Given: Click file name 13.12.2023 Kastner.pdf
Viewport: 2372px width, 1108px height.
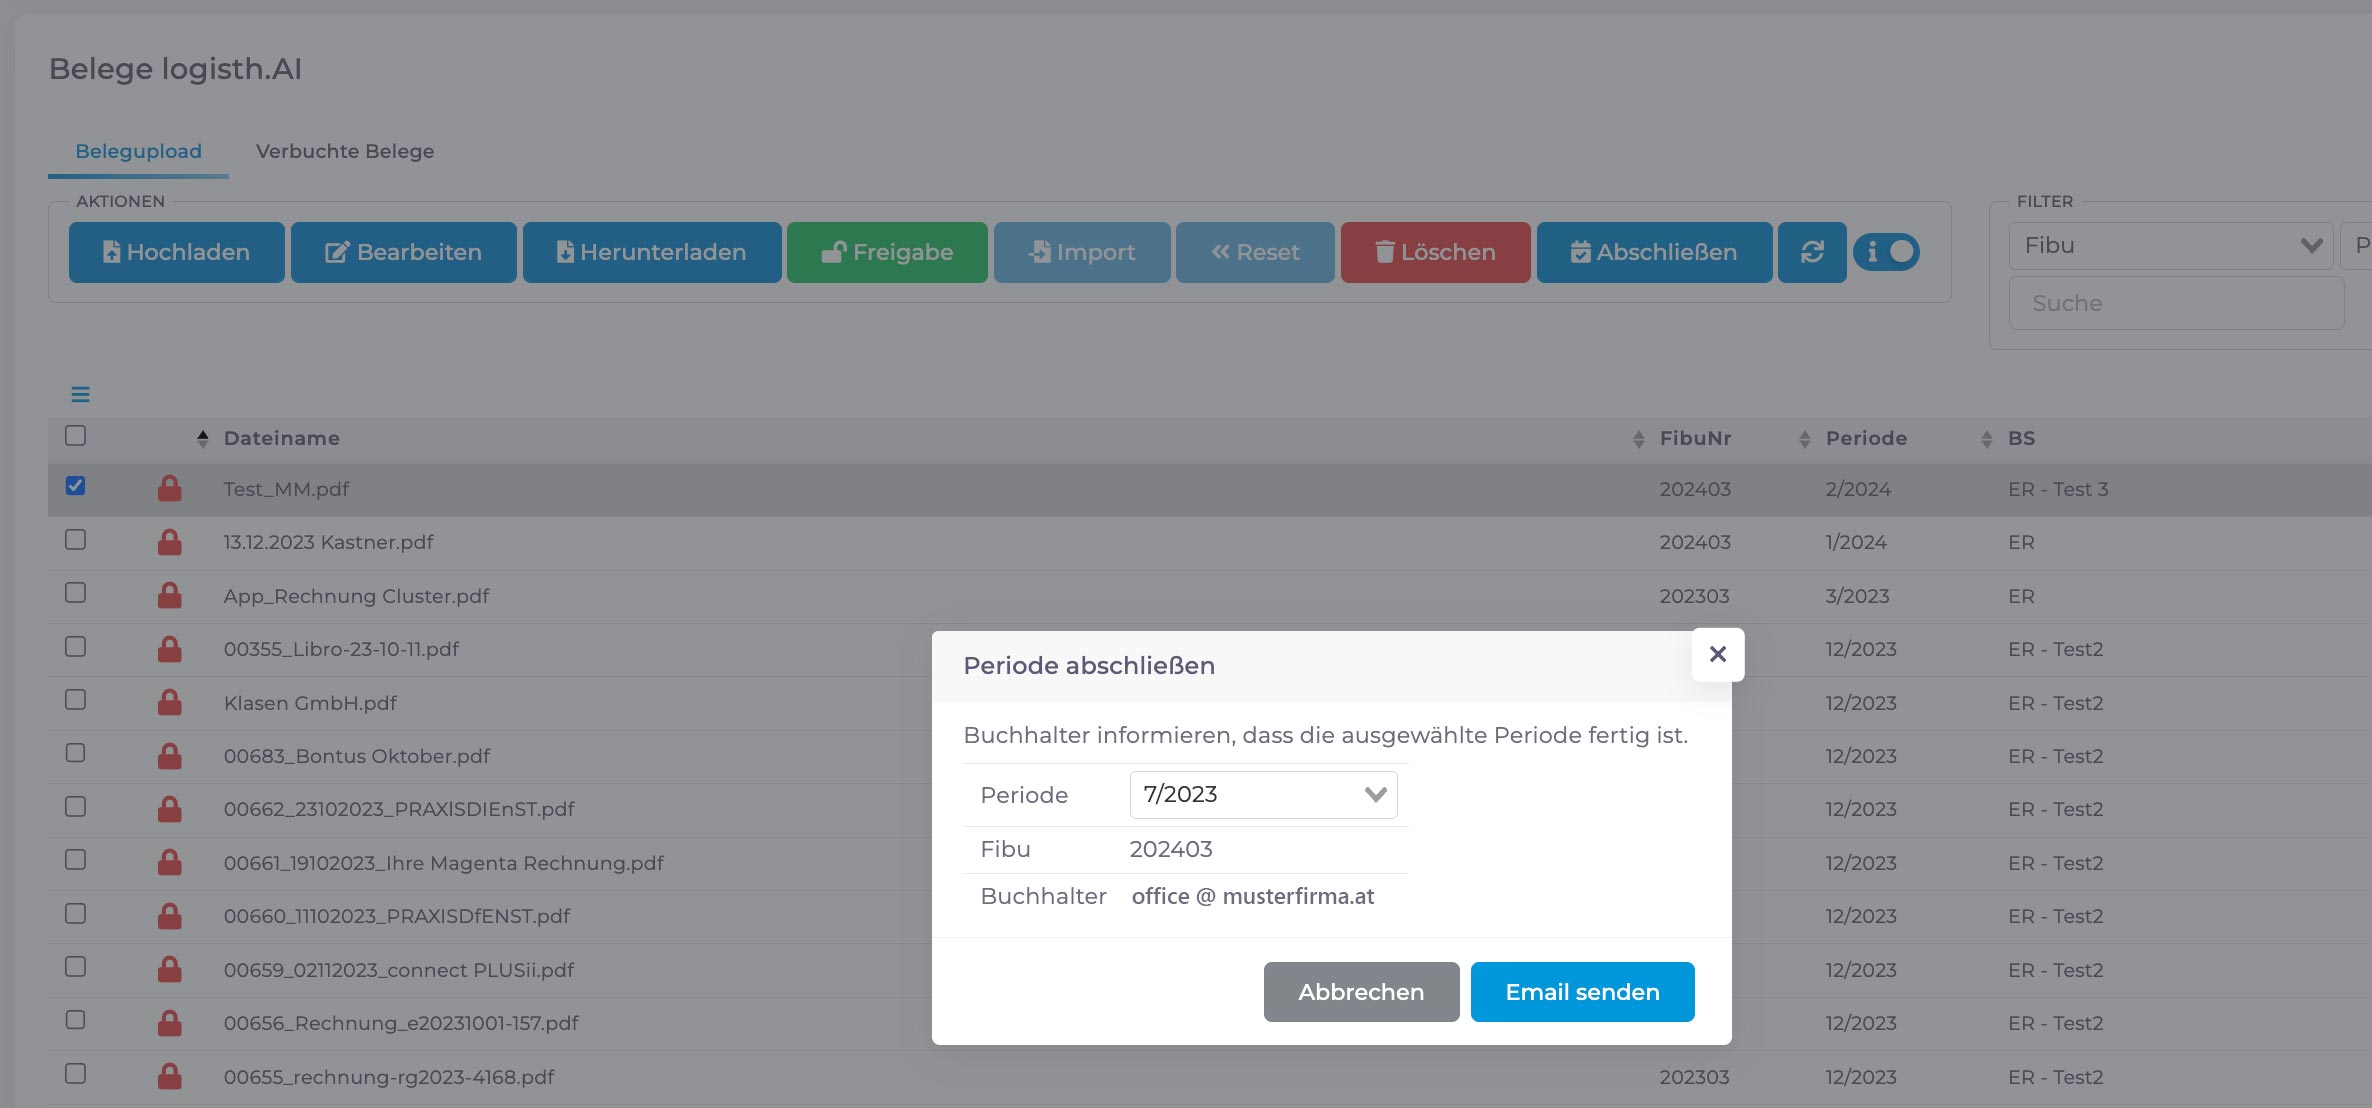Looking at the screenshot, I should point(328,542).
